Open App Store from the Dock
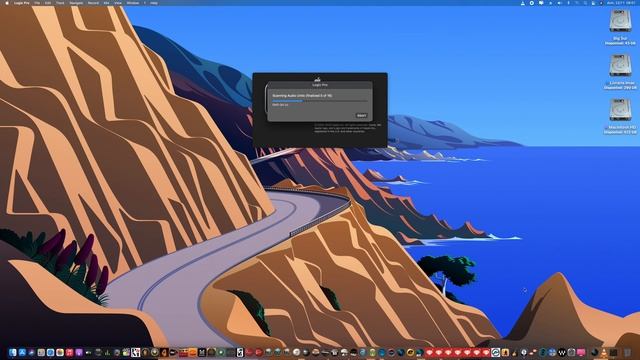The height and width of the screenshot is (360, 640). 22,352
